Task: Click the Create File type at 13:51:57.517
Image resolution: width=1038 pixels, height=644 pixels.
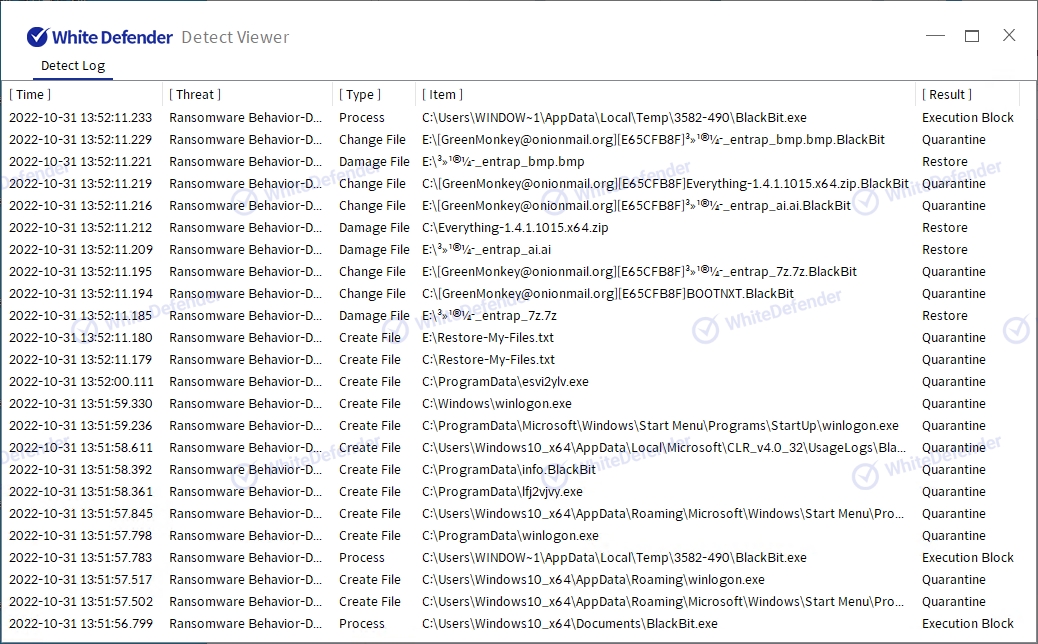Action: click(370, 579)
